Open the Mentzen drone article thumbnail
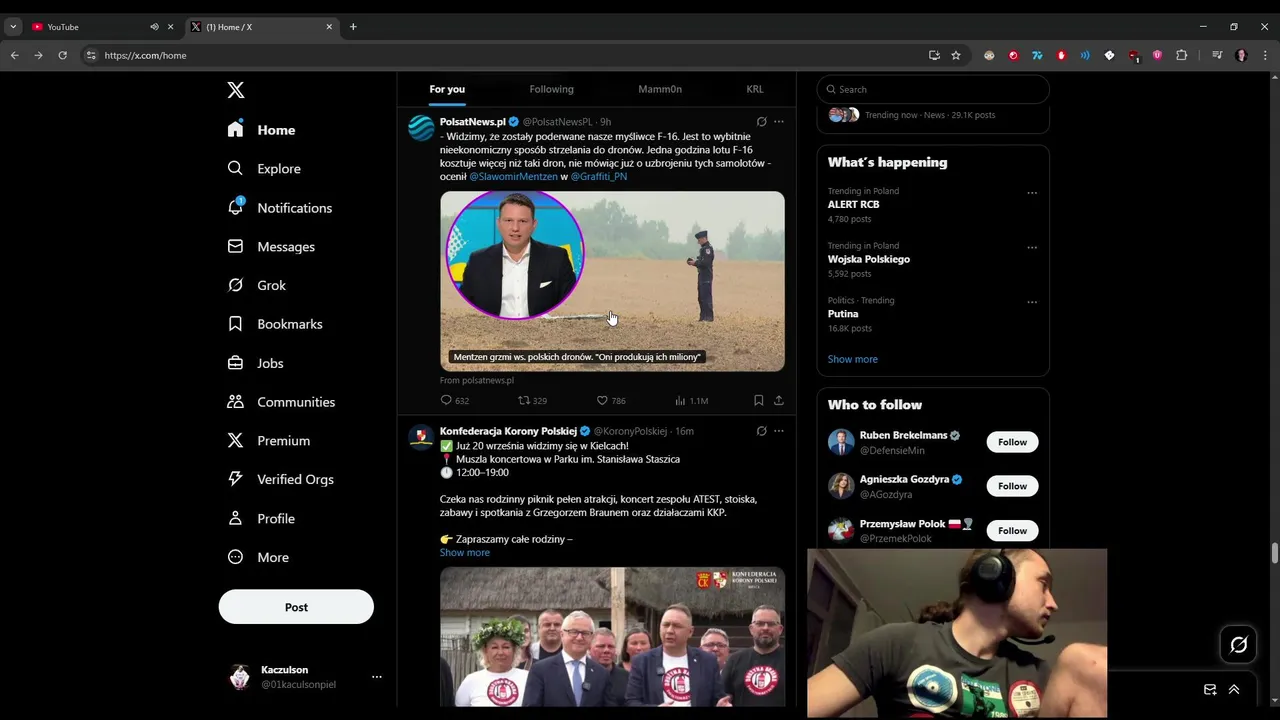 pyautogui.click(x=612, y=281)
